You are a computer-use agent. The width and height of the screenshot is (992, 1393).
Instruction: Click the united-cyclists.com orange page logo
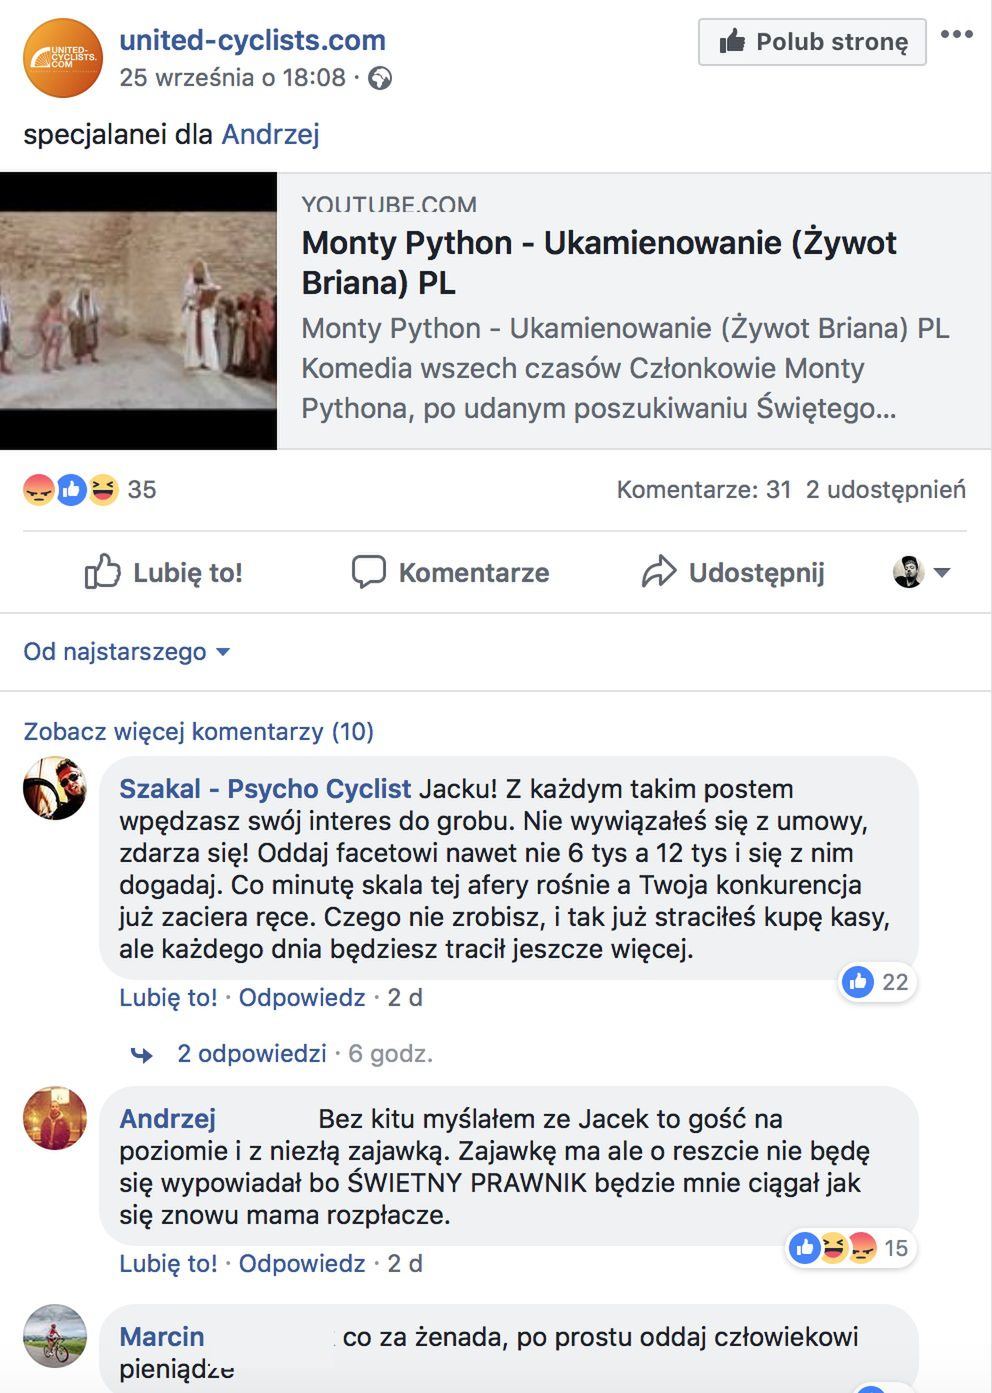coord(62,58)
